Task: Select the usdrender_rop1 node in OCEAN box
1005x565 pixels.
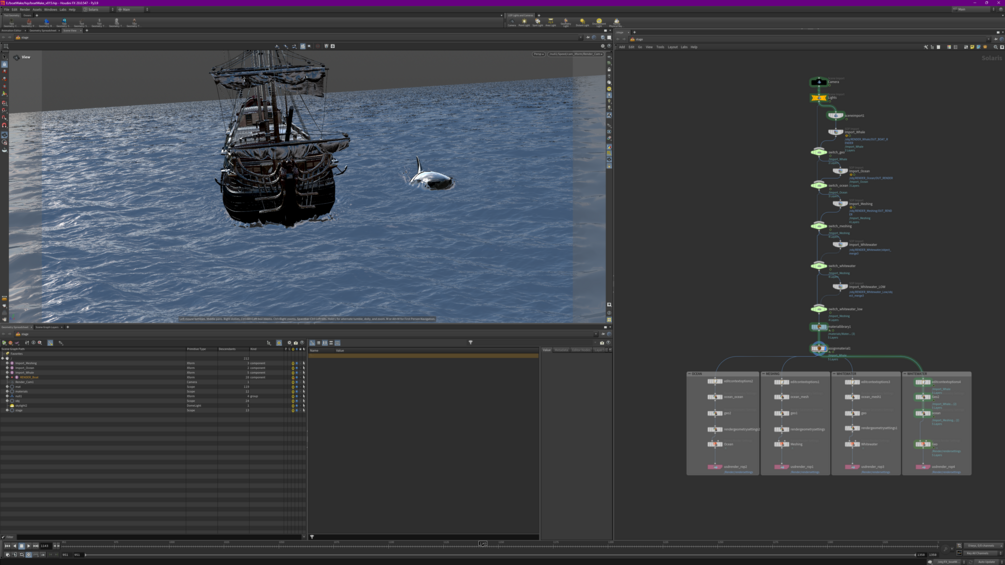Action: (715, 467)
